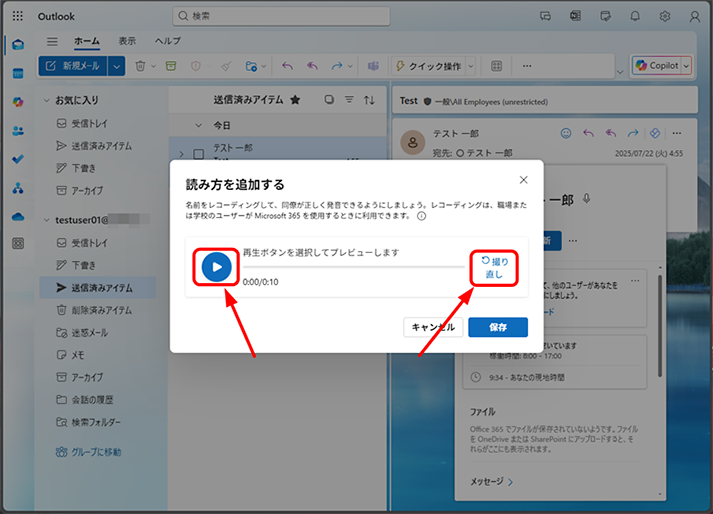Open 削除済みアイテム folder
Viewport: 713px width, 514px height.
click(x=101, y=310)
